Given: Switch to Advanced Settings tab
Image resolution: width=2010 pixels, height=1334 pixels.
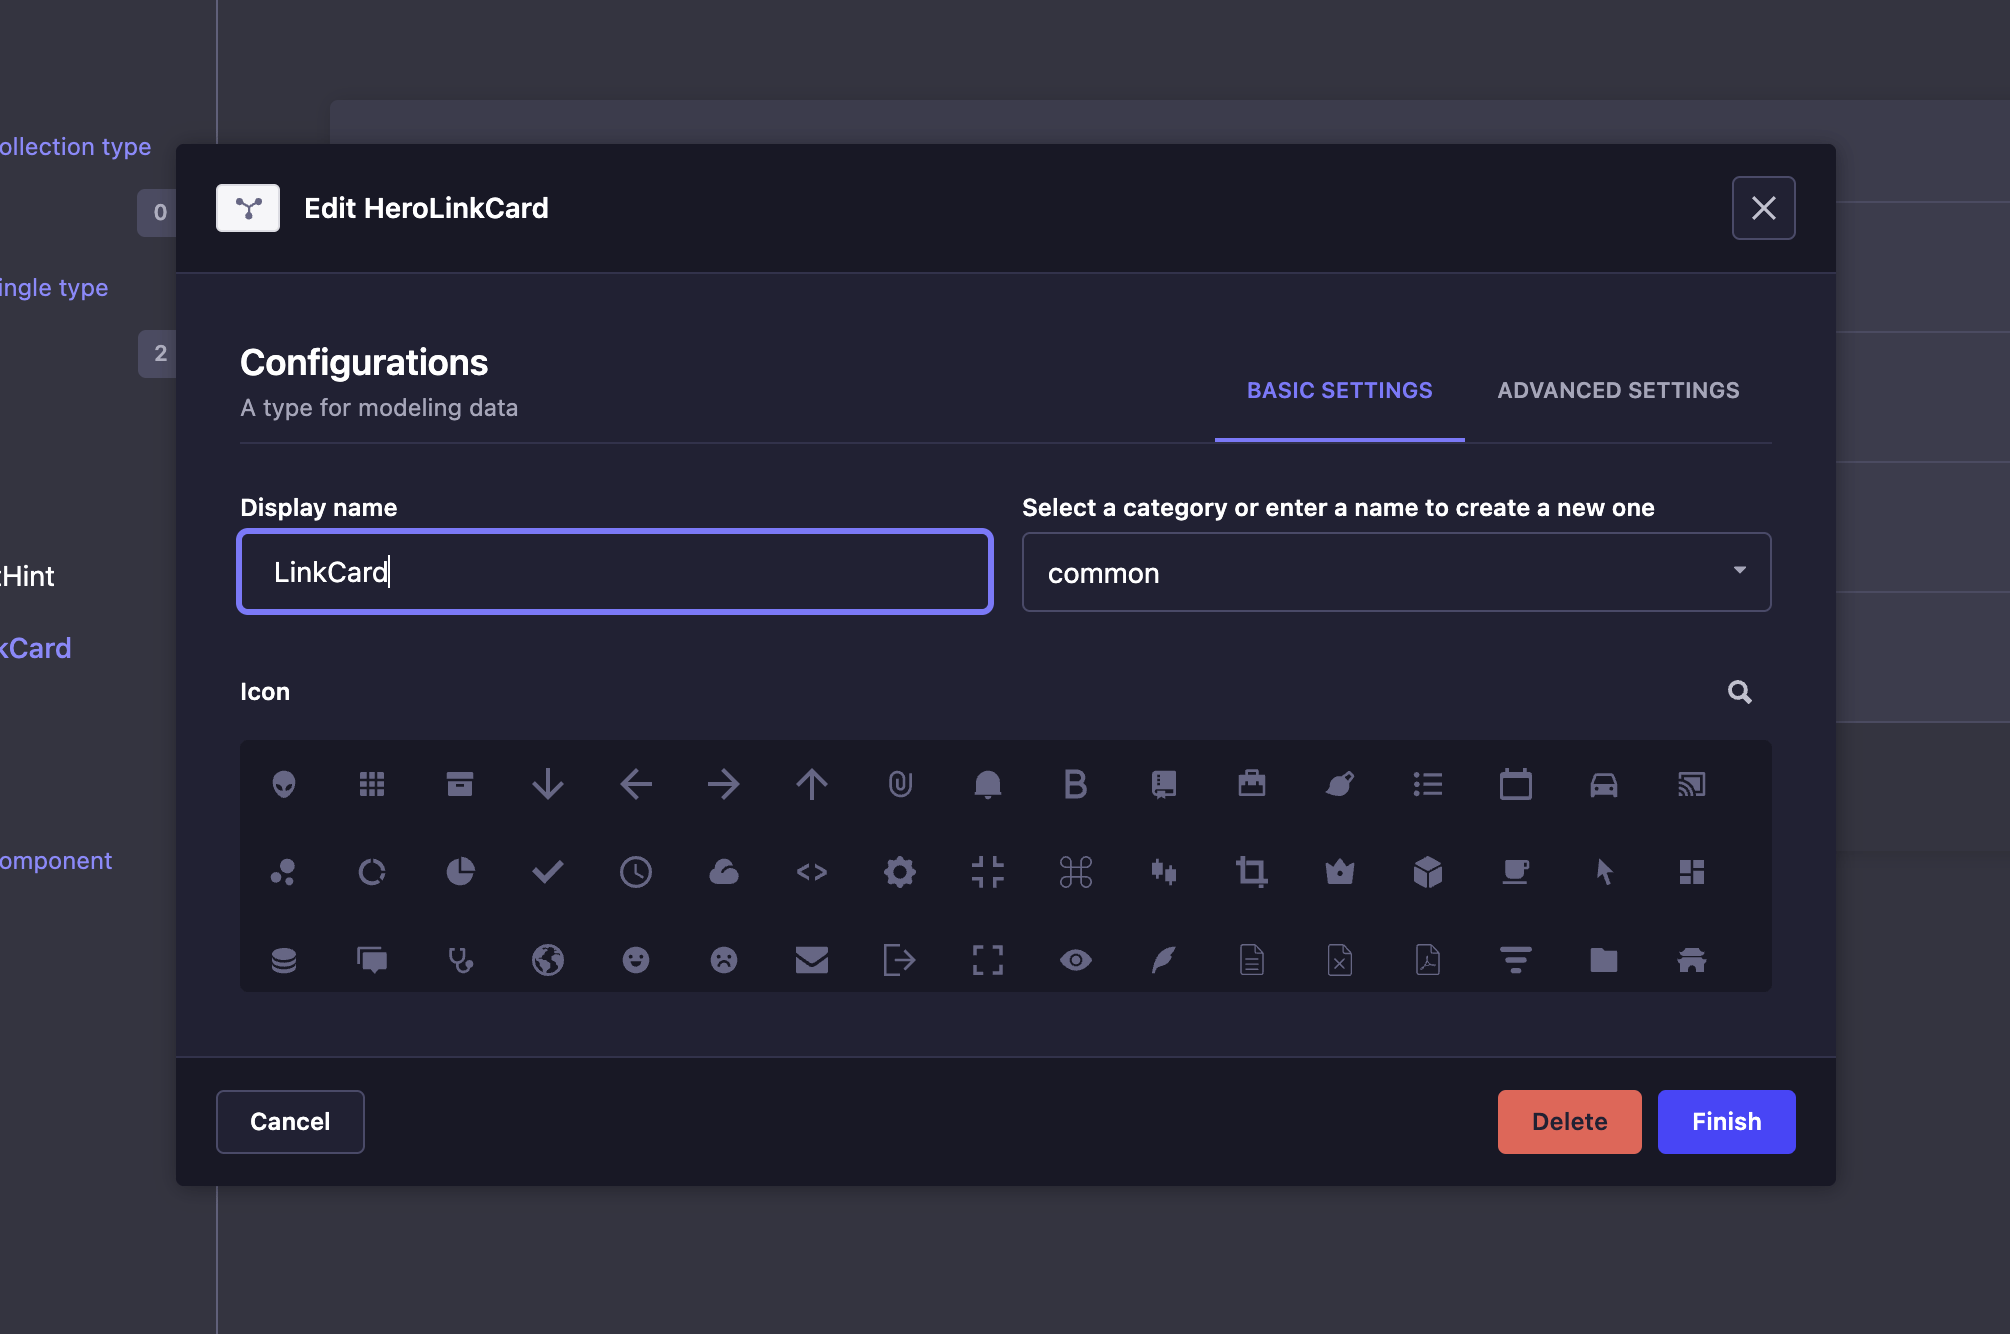Looking at the screenshot, I should [x=1618, y=391].
